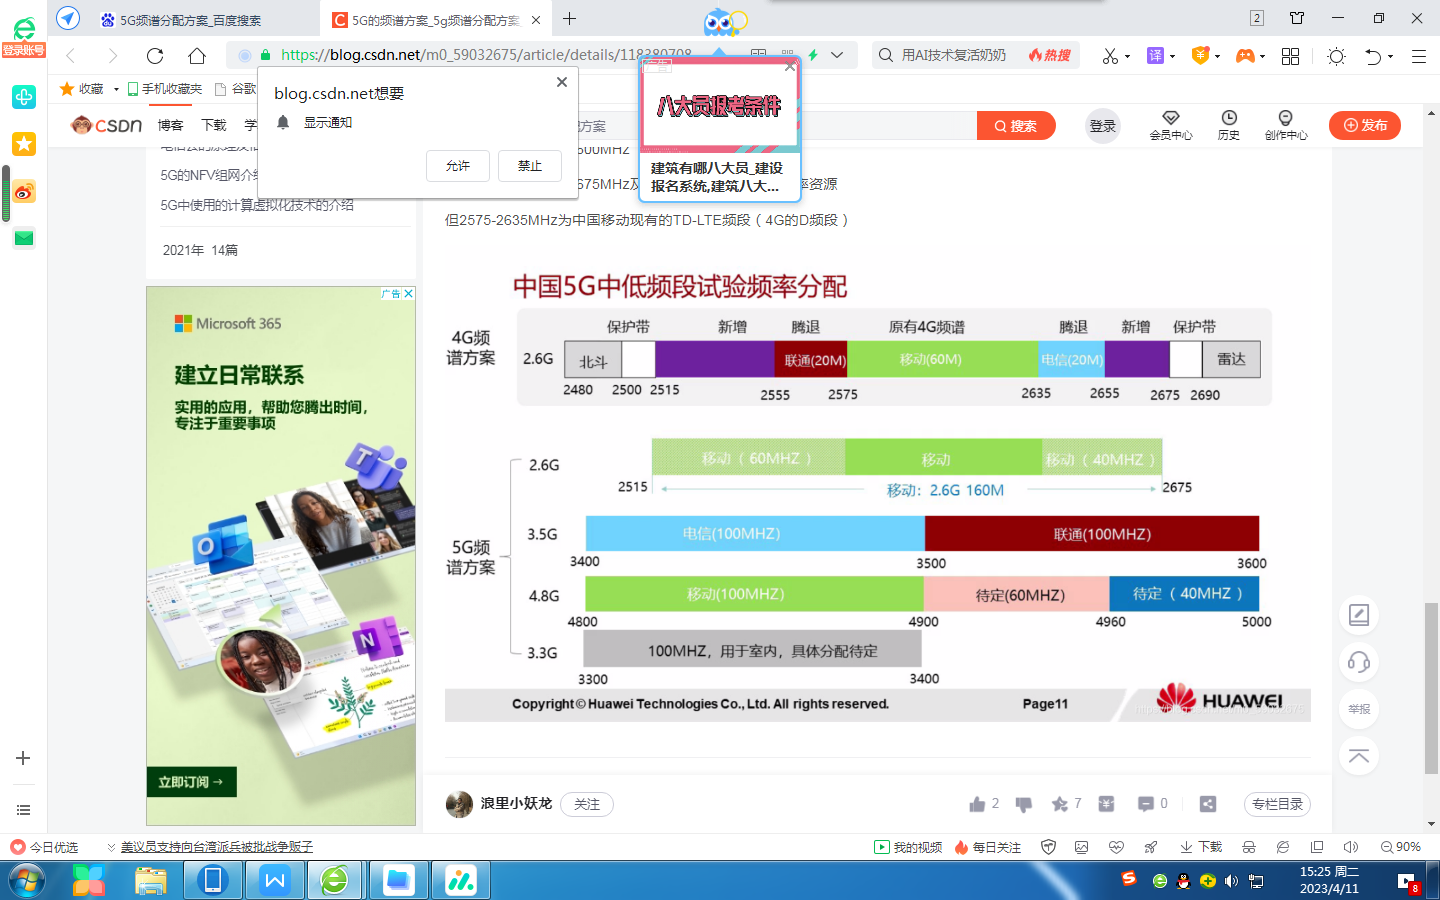
Task: Click 立即订阅 in the Microsoft 365 ad
Action: (192, 782)
